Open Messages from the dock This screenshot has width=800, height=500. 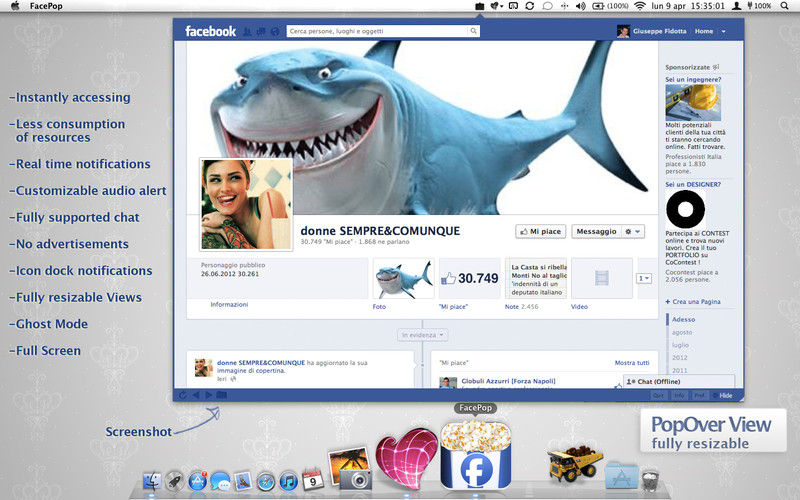click(x=220, y=481)
